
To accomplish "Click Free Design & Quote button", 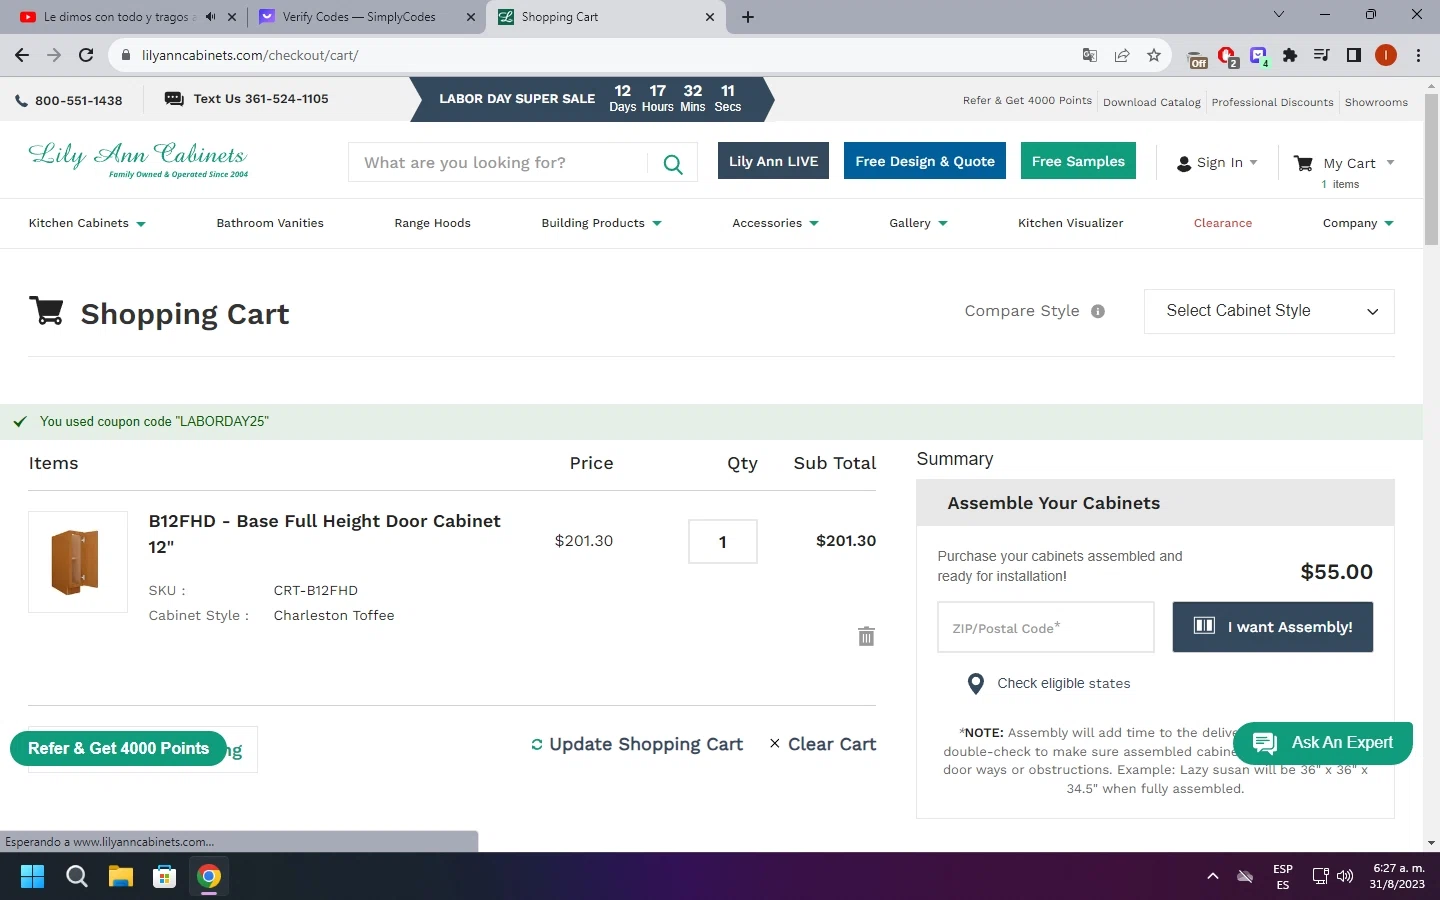I will (x=925, y=161).
